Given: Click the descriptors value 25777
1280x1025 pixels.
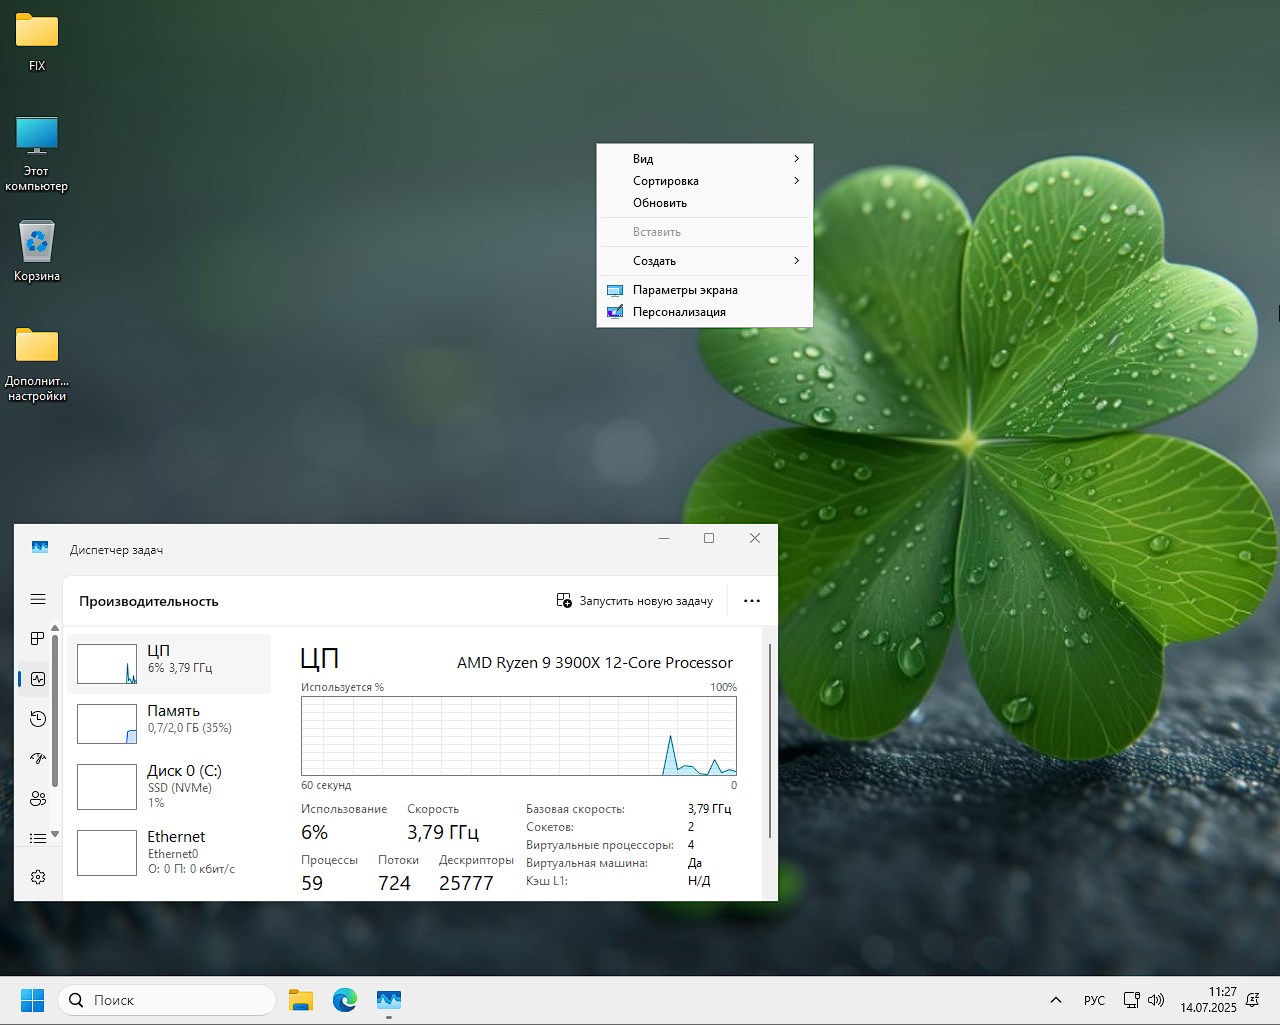Looking at the screenshot, I should [466, 883].
